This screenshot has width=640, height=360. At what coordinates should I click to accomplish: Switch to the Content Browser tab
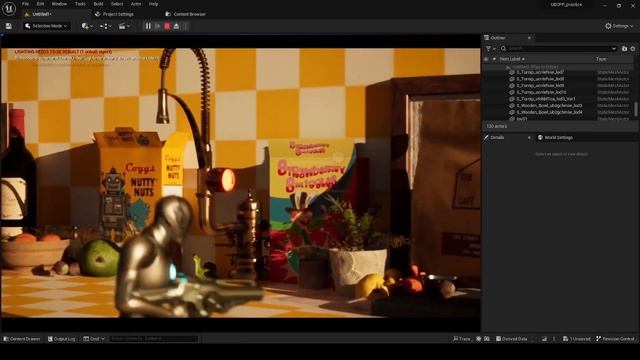click(x=186, y=14)
